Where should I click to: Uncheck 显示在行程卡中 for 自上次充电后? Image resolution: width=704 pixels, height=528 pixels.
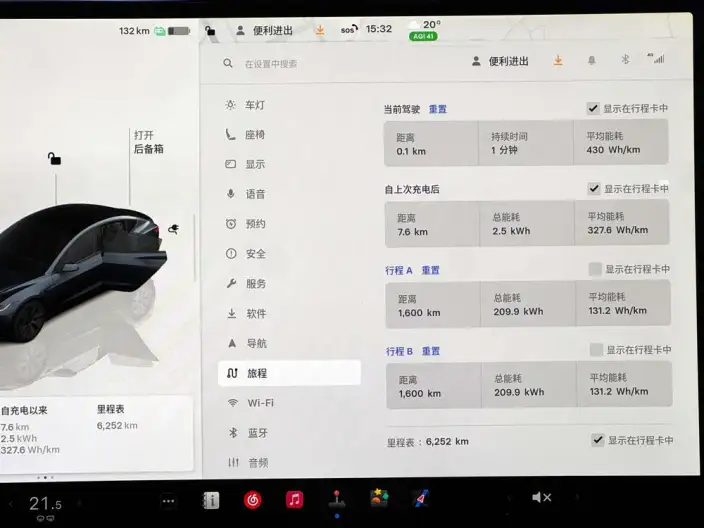[x=594, y=189]
